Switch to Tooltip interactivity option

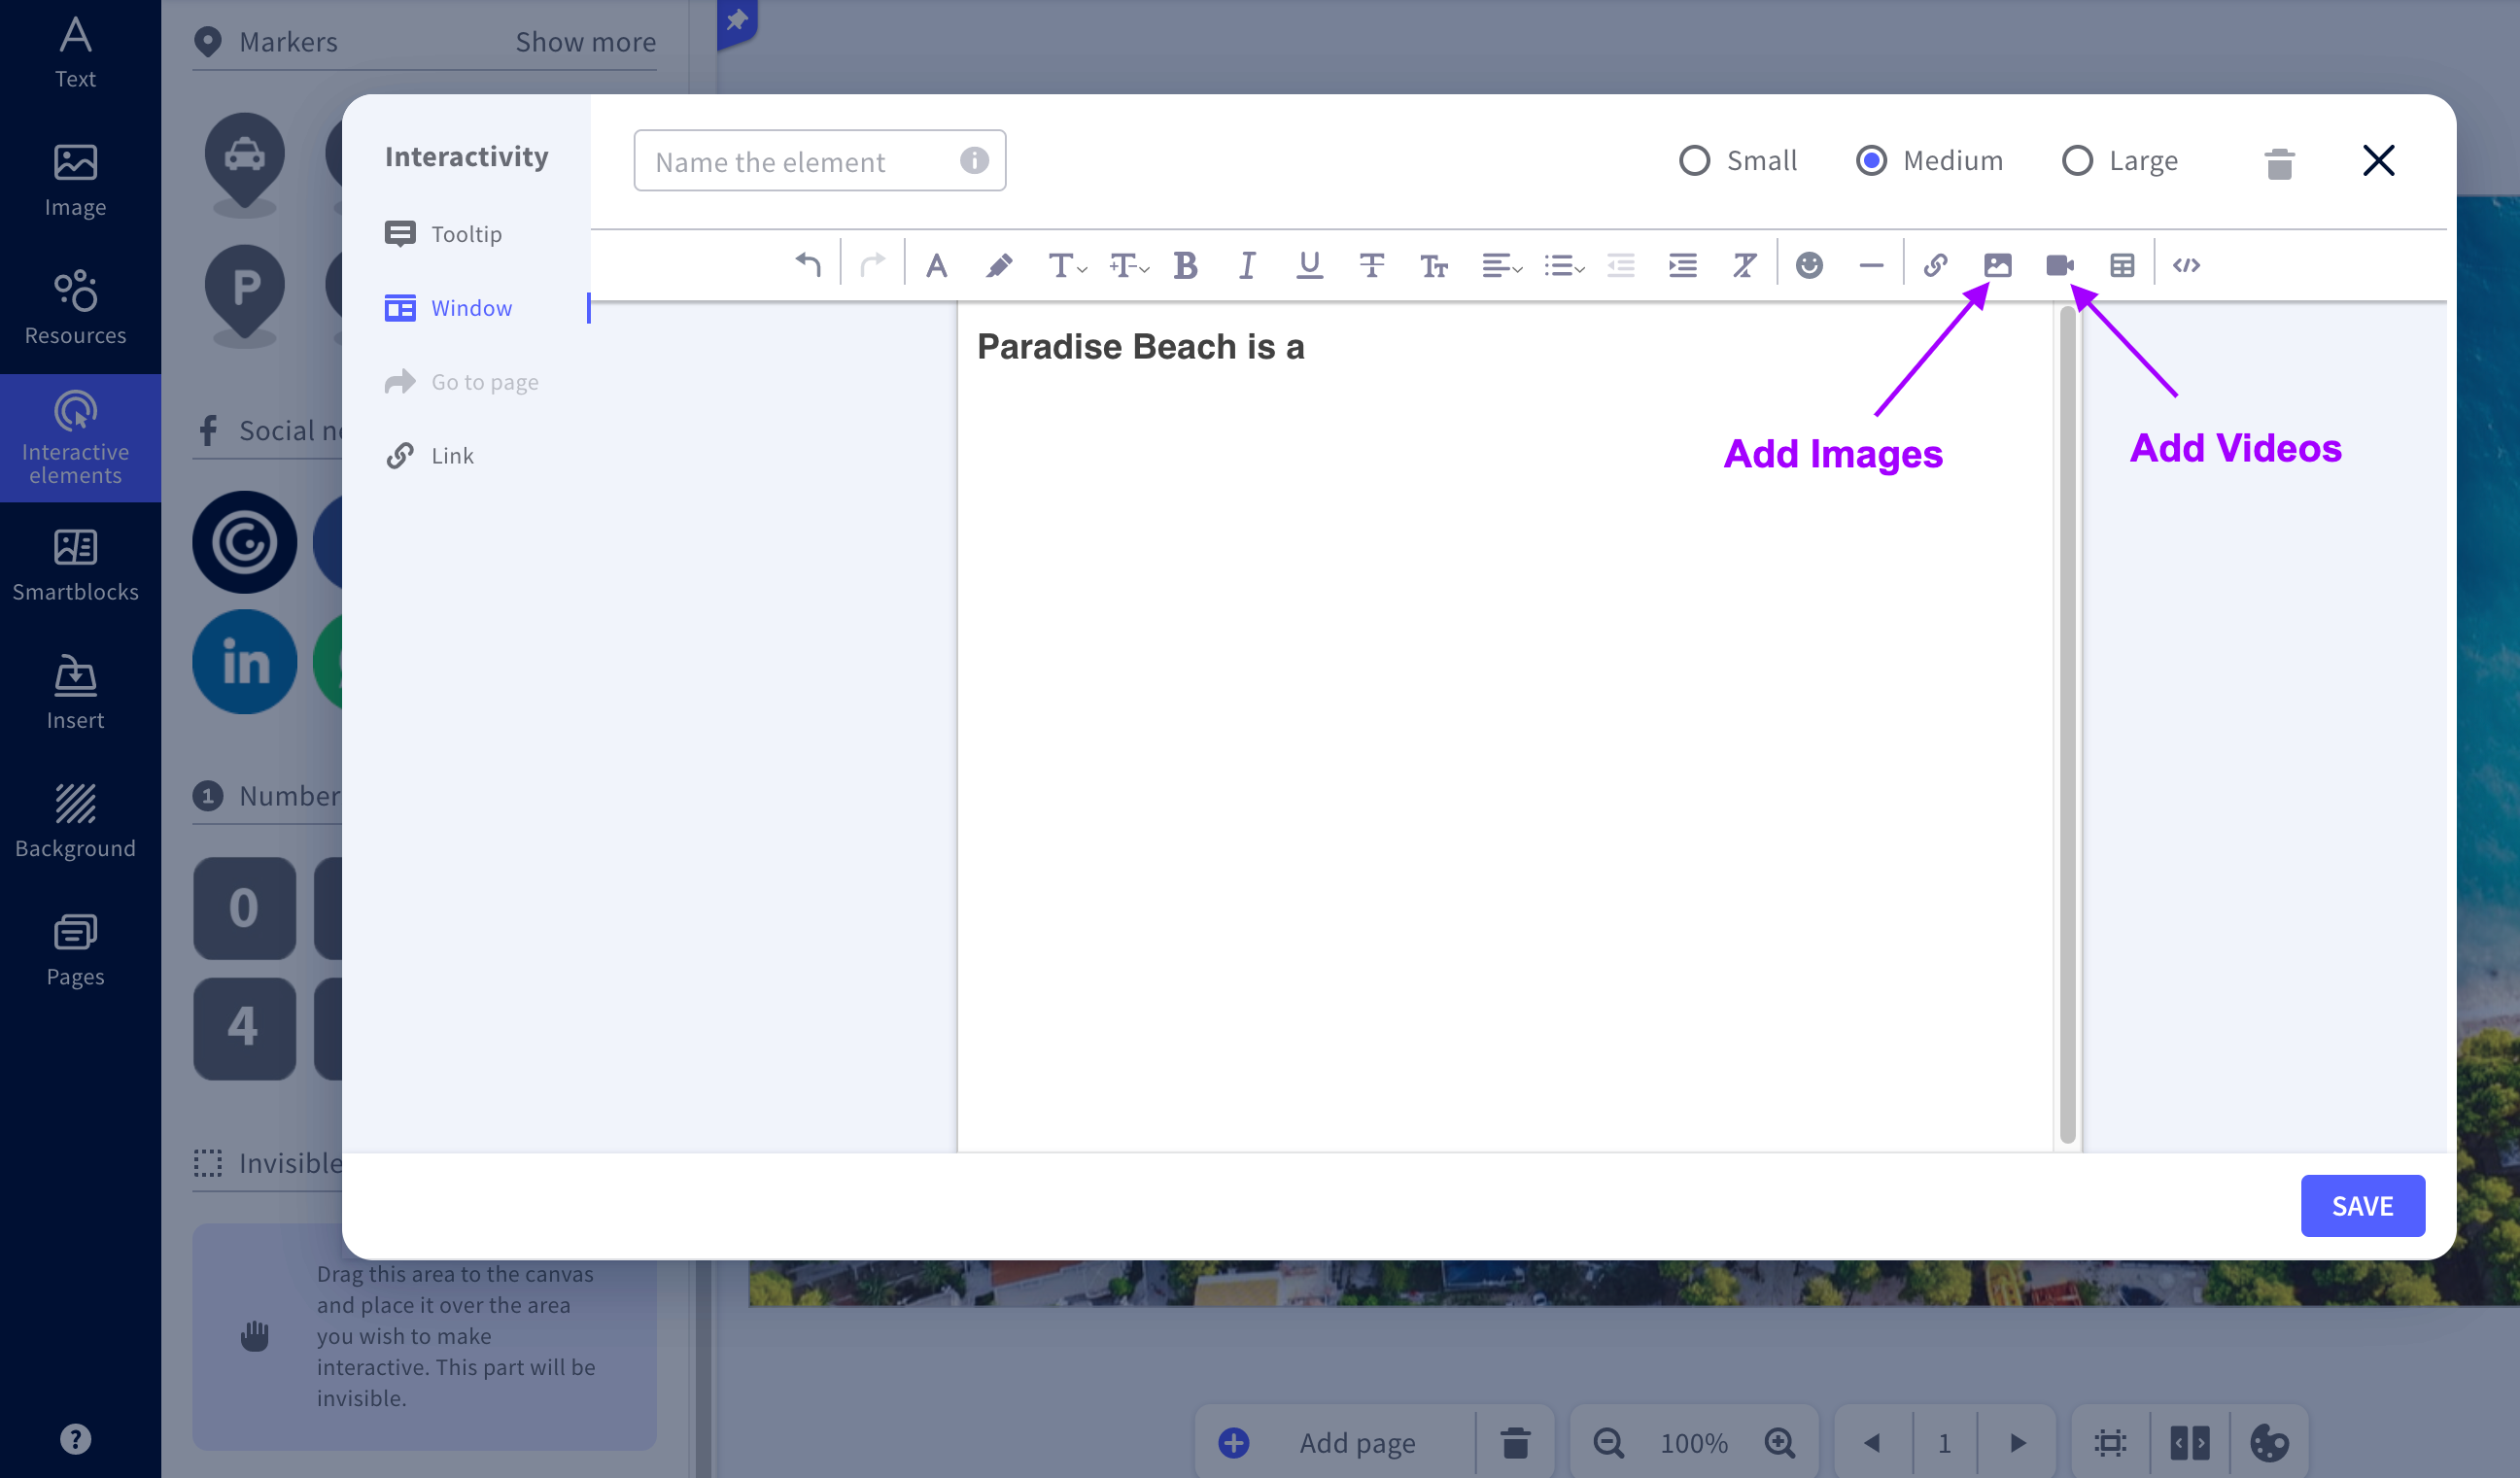[466, 234]
